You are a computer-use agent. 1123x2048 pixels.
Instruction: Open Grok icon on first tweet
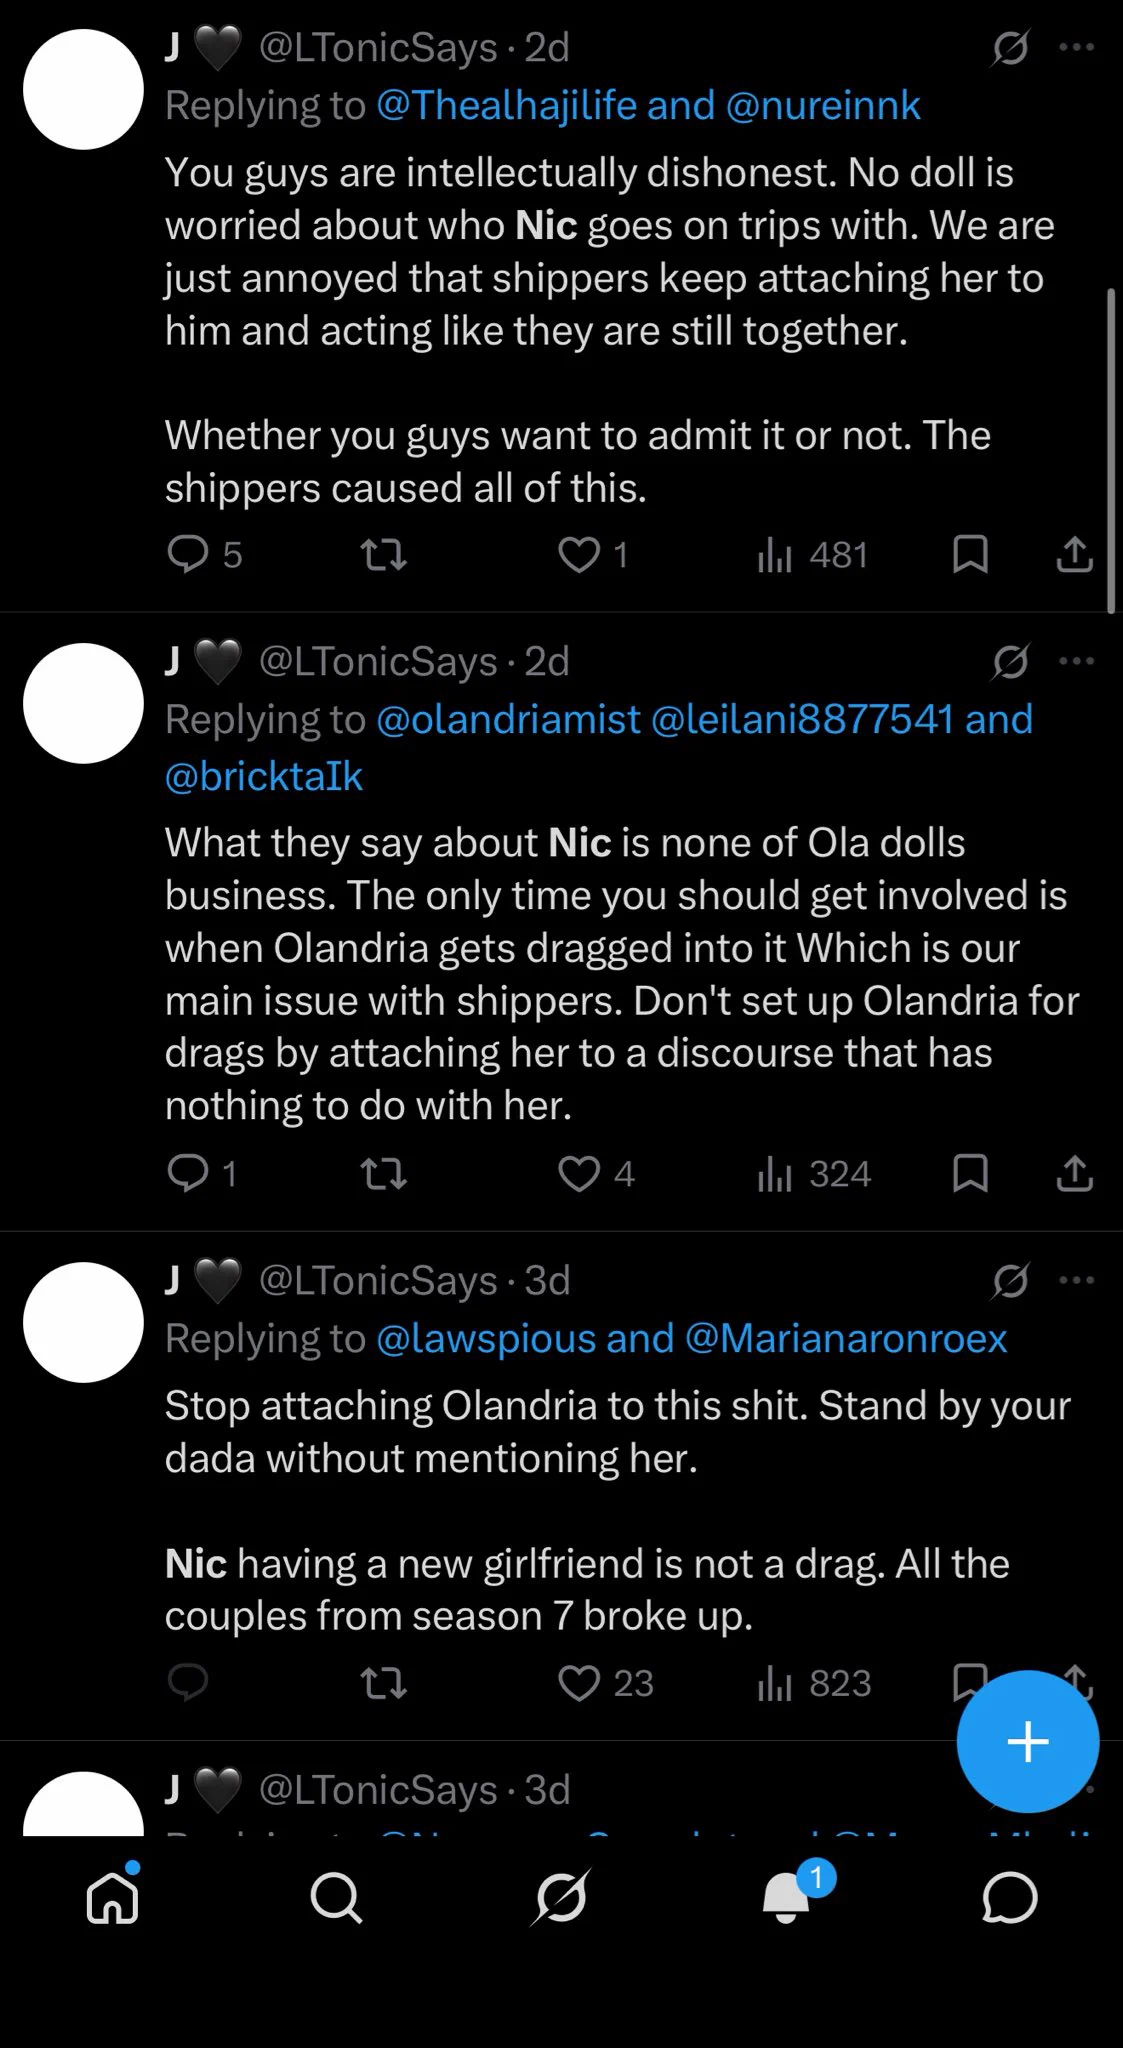click(x=1010, y=47)
